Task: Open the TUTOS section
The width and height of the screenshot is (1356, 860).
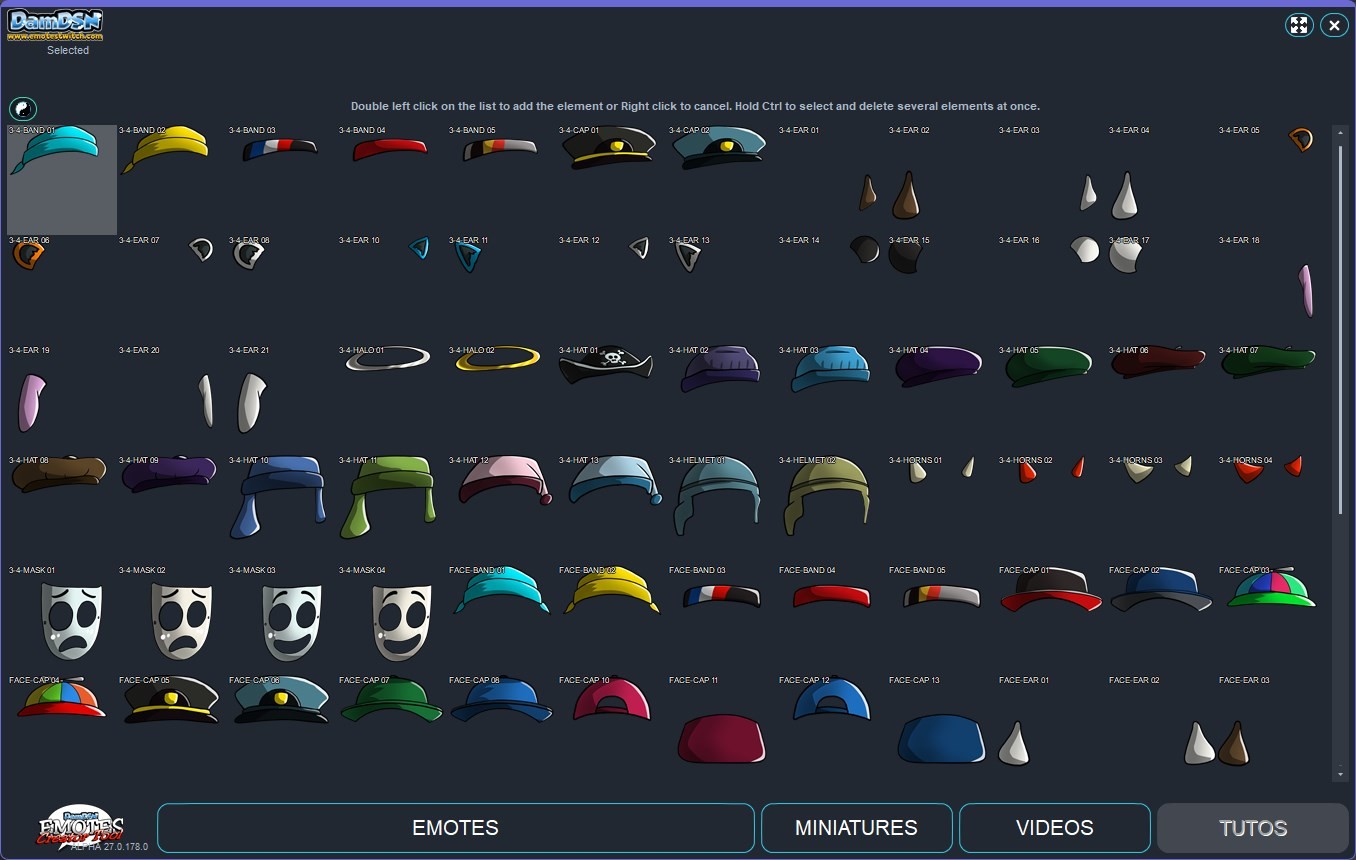Action: [1252, 827]
